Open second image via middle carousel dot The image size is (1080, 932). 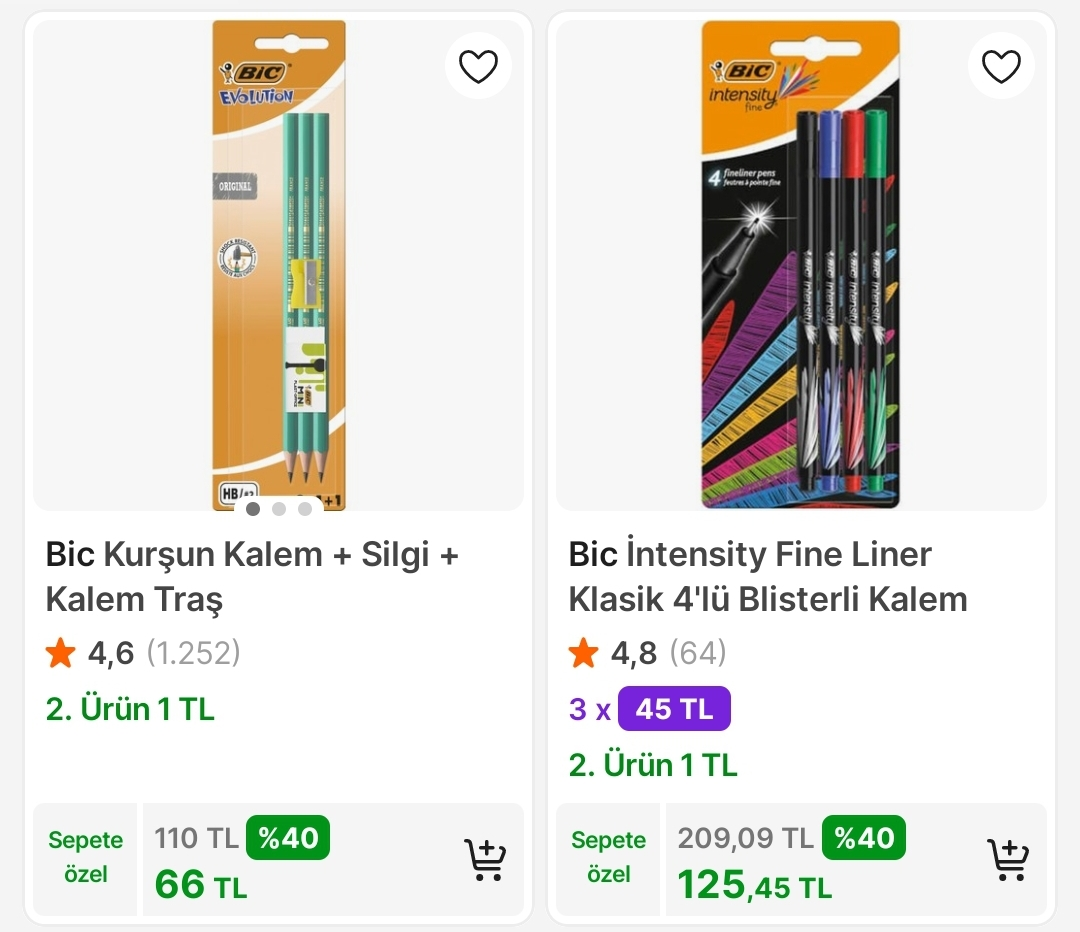(278, 509)
